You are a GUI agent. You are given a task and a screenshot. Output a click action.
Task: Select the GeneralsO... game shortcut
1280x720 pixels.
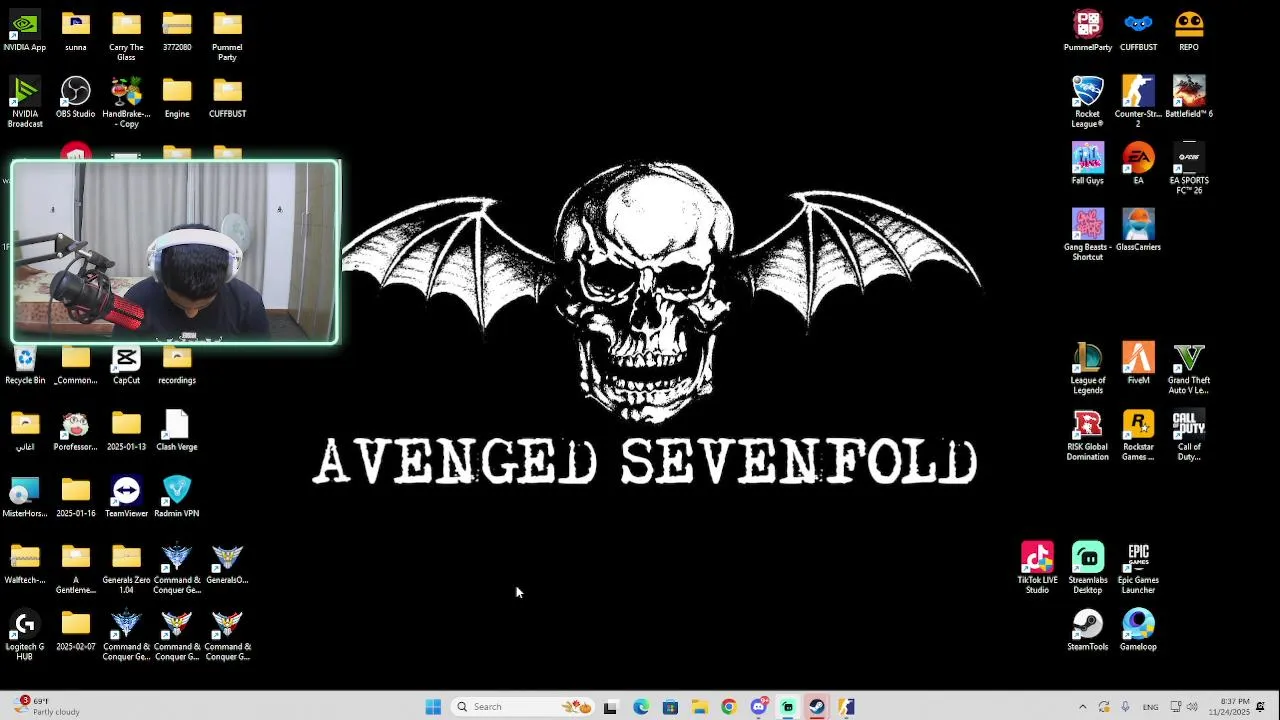click(x=227, y=565)
